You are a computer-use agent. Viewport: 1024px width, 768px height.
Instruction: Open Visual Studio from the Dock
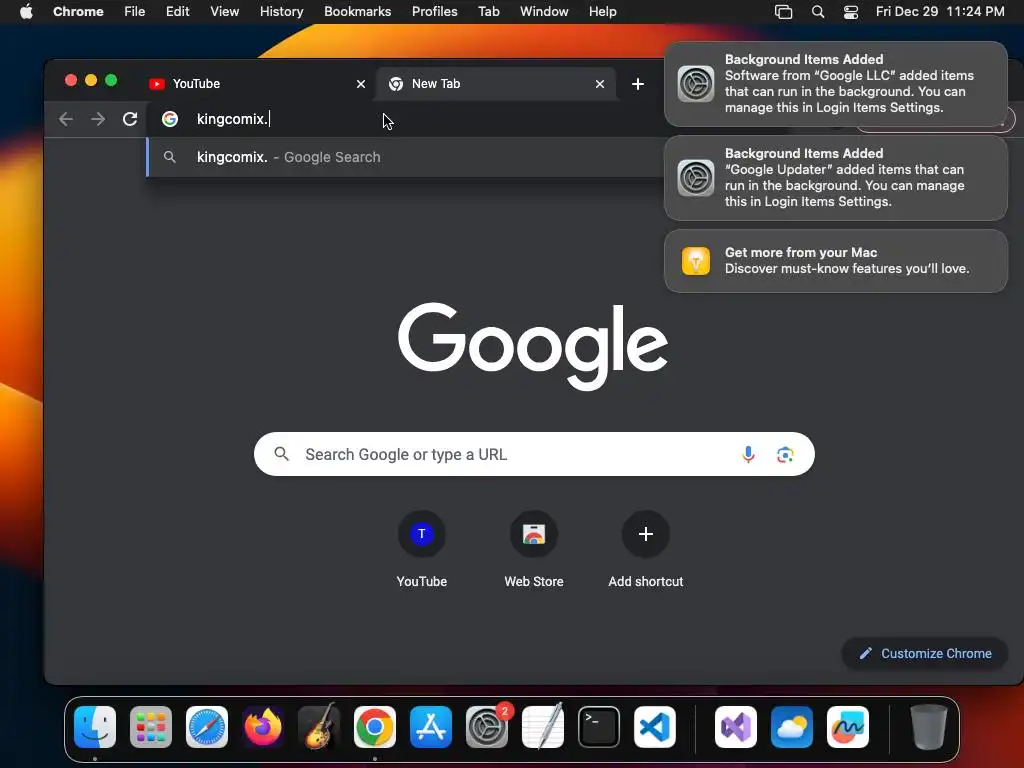click(x=736, y=727)
